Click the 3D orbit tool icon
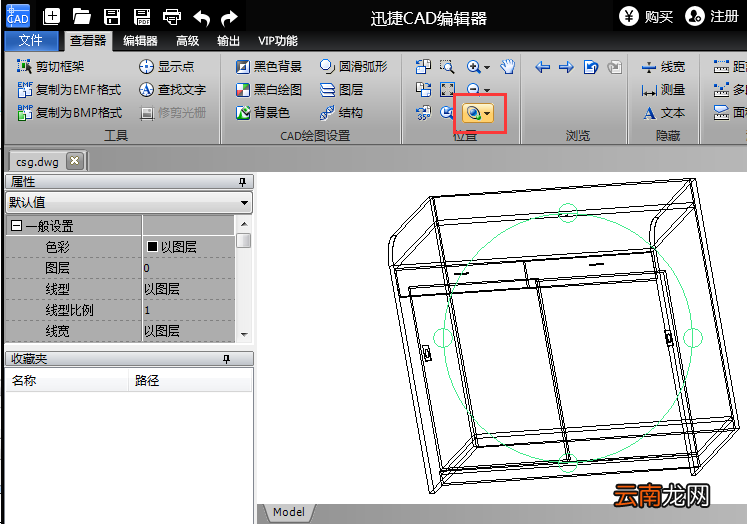The width and height of the screenshot is (747, 524). [x=473, y=113]
